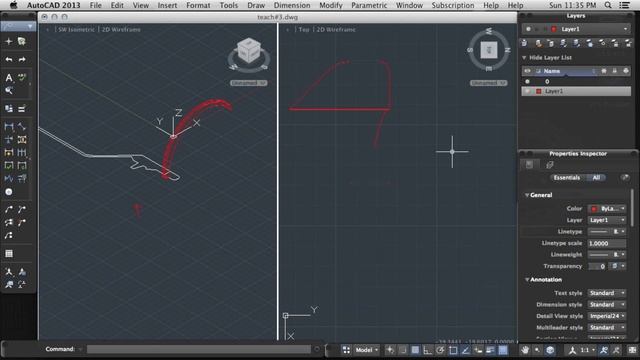
Task: Open the Insert menu
Action: [167, 5]
